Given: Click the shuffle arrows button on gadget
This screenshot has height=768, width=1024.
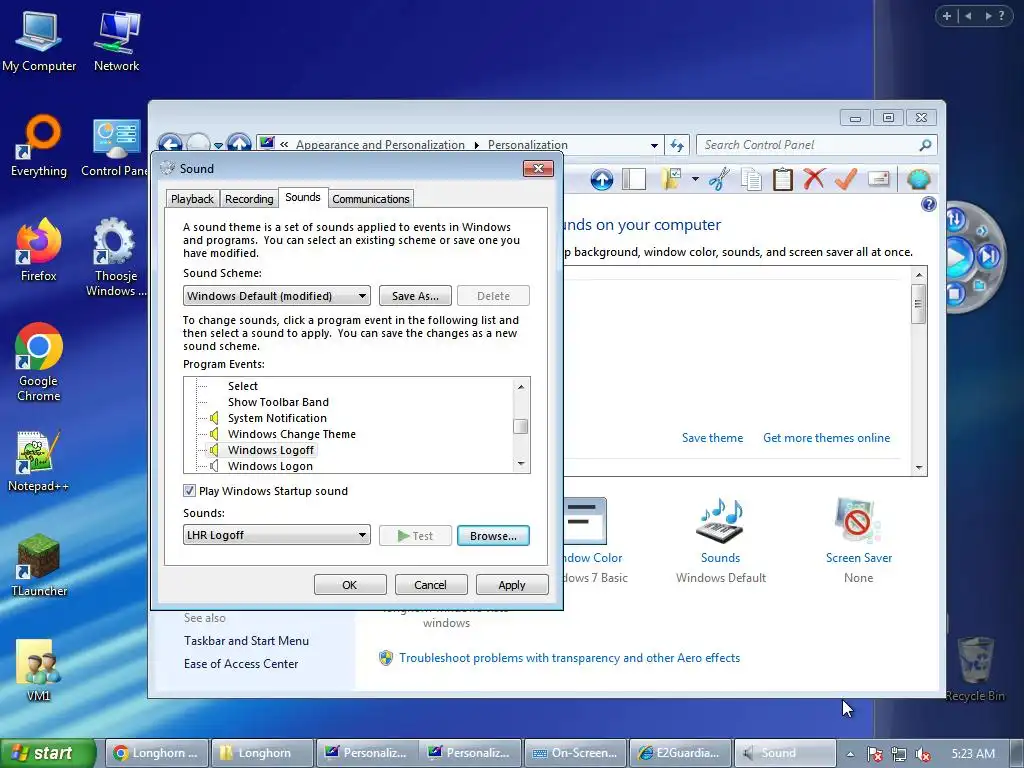Looking at the screenshot, I should point(955,218).
